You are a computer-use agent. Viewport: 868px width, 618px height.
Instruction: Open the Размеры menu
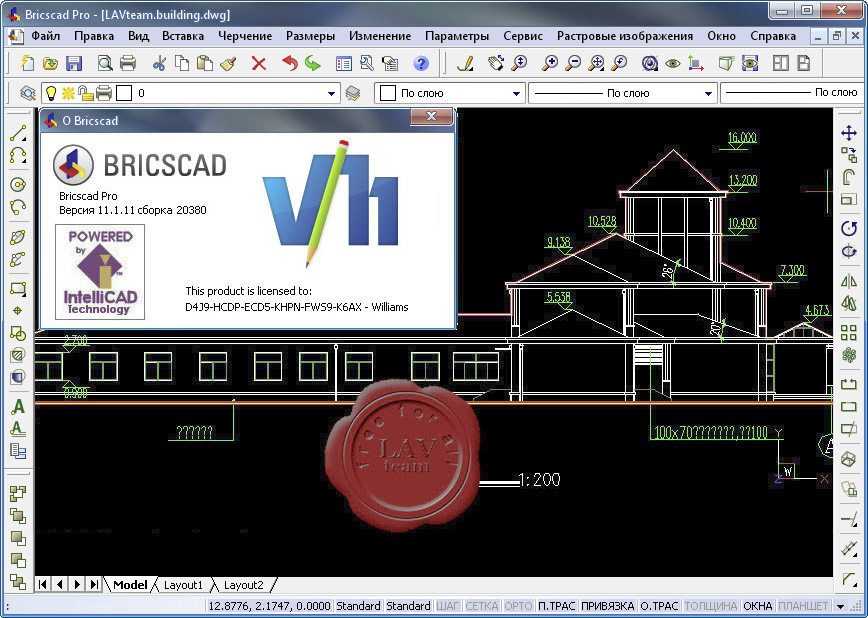[310, 36]
